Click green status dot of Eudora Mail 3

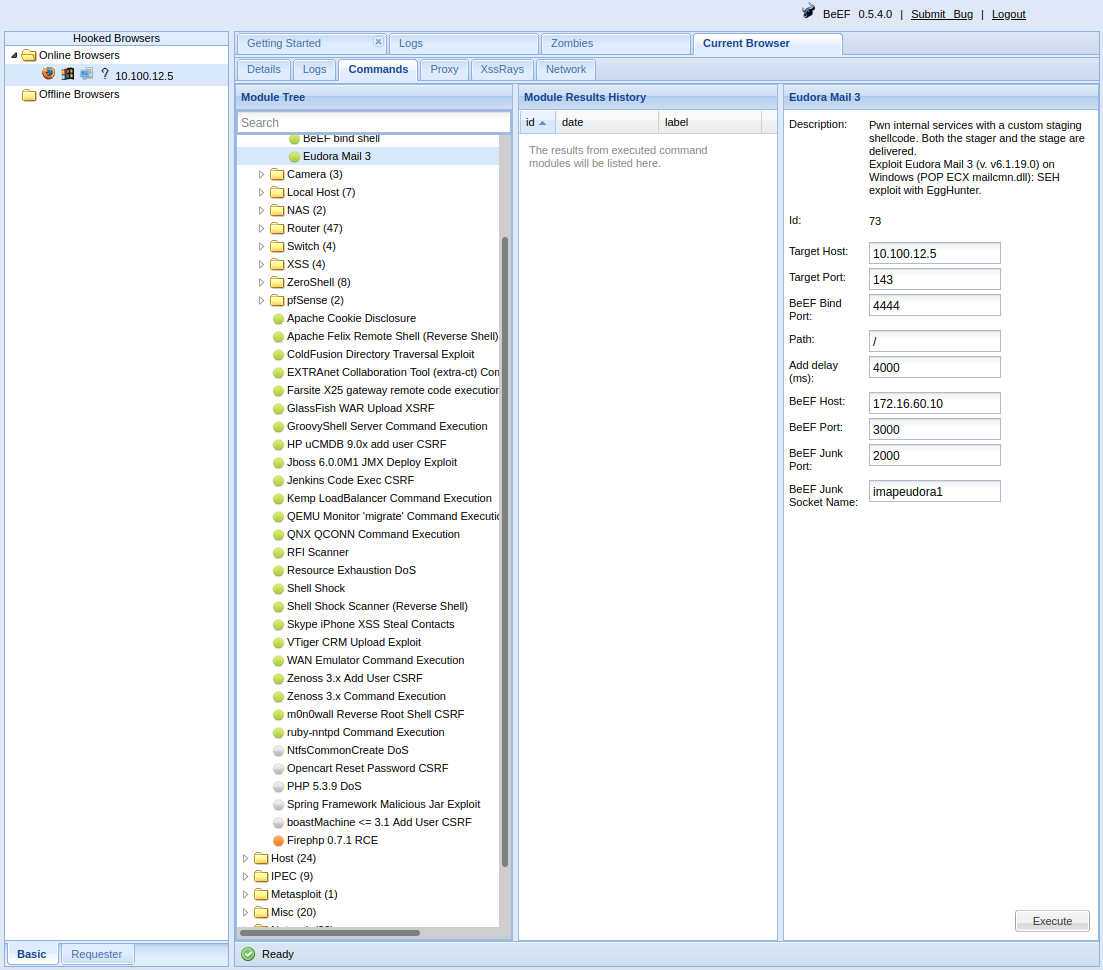coord(295,157)
